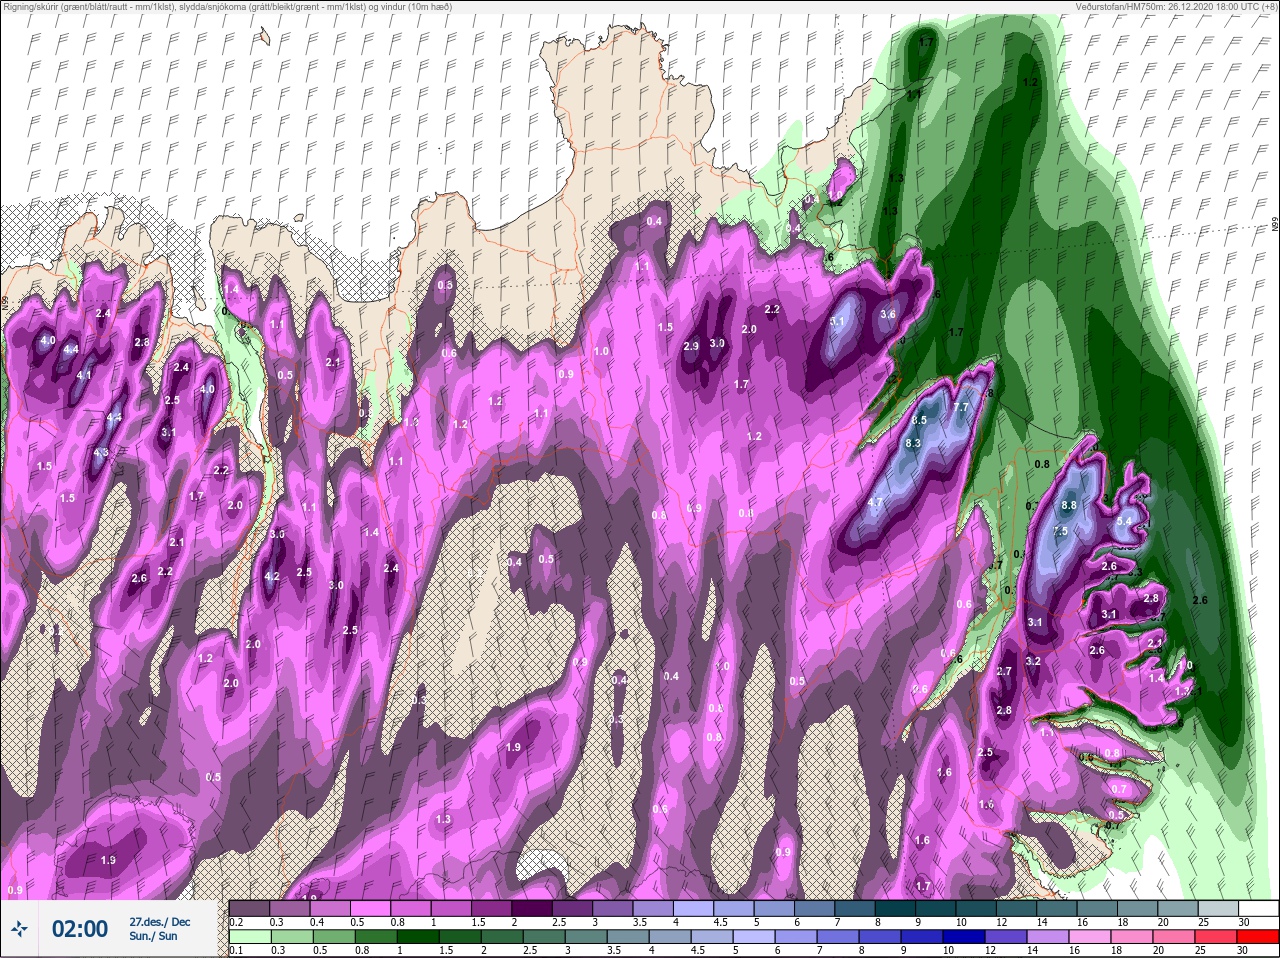The image size is (1280, 958).
Task: Click the compass star icon beside the time
Action: (19, 929)
